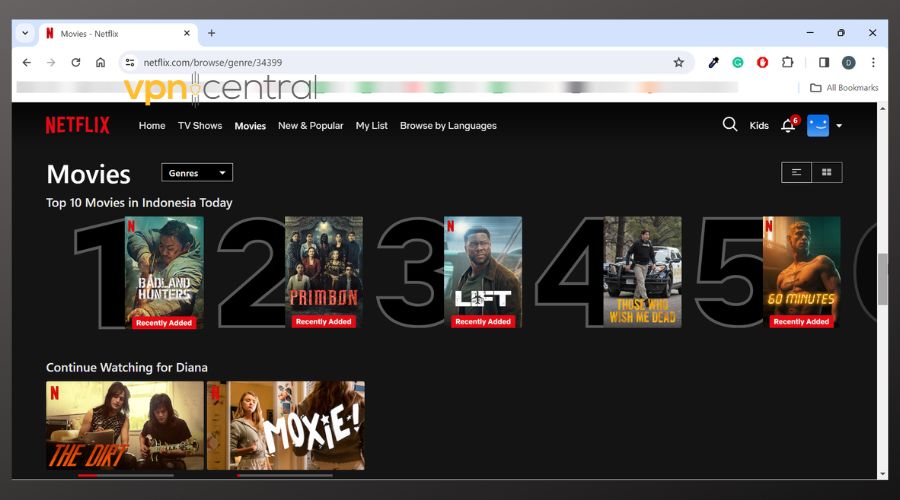The height and width of the screenshot is (500, 900).
Task: Open Chrome three-dot menu
Action: point(873,63)
